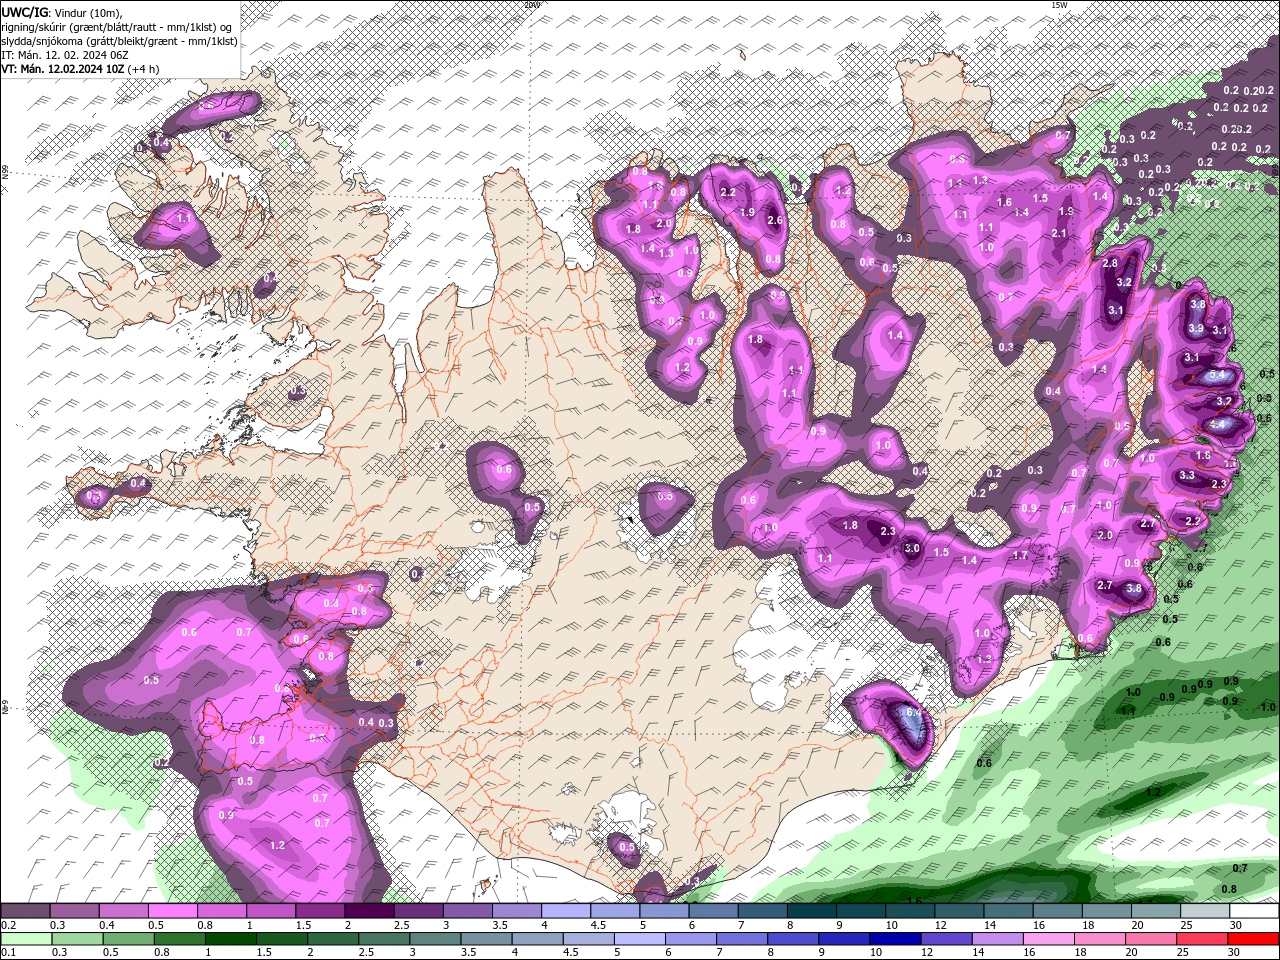Click the 20W longitude label at the top
Screen dimensions: 1280x960
click(532, 5)
